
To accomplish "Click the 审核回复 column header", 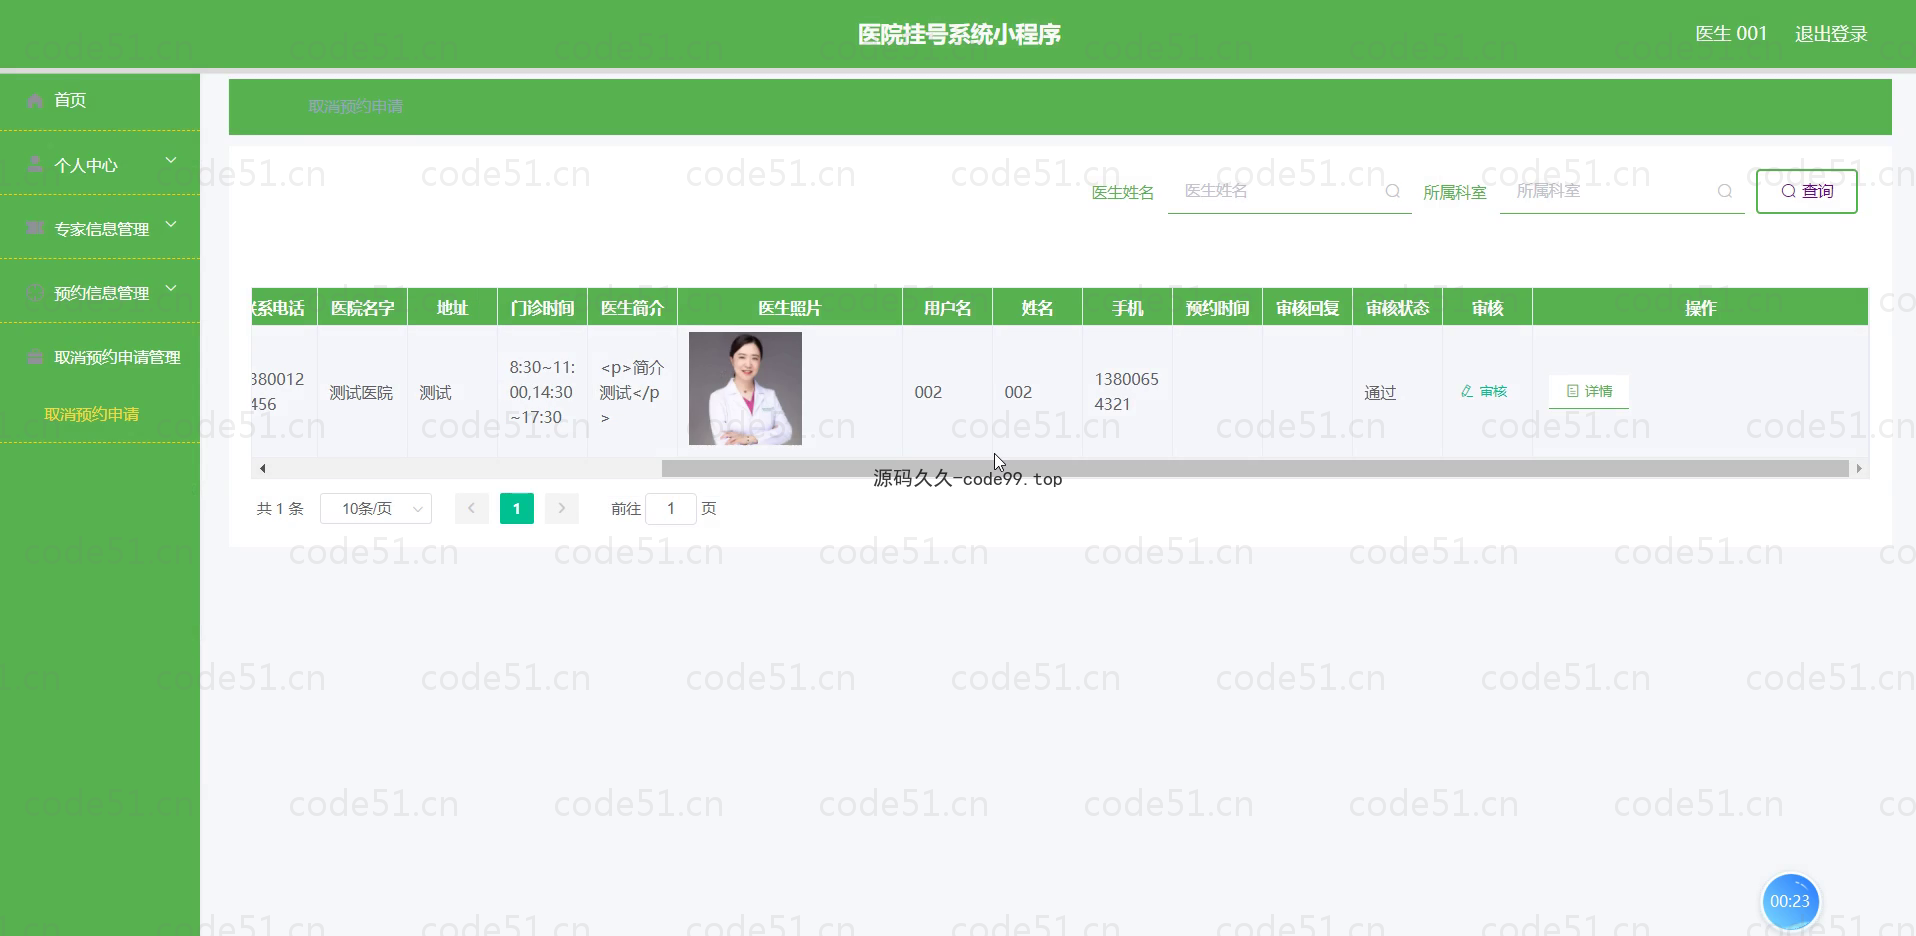I will click(x=1307, y=308).
